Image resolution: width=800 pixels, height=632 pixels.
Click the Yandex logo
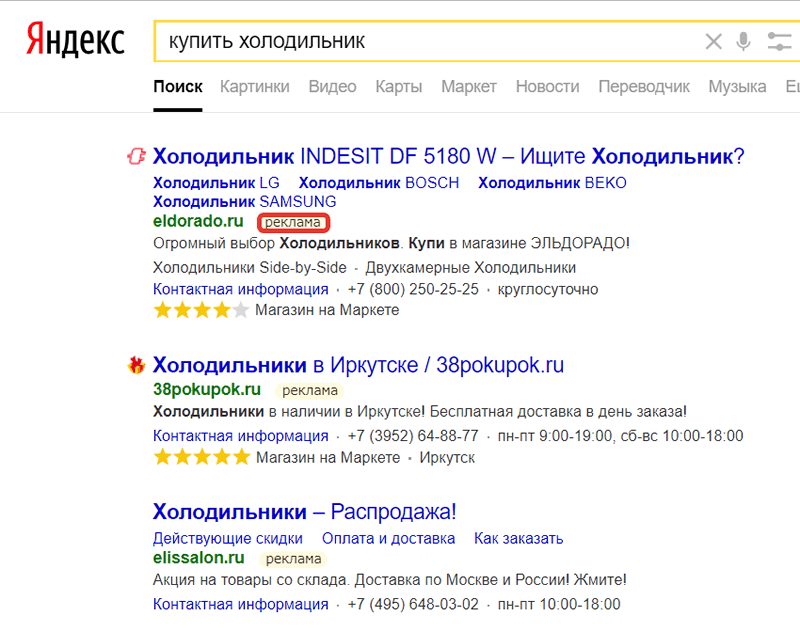click(75, 39)
